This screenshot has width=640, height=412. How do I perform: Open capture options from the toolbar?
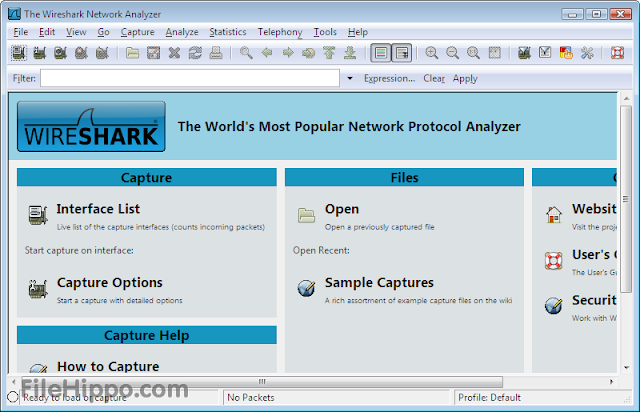(40, 53)
